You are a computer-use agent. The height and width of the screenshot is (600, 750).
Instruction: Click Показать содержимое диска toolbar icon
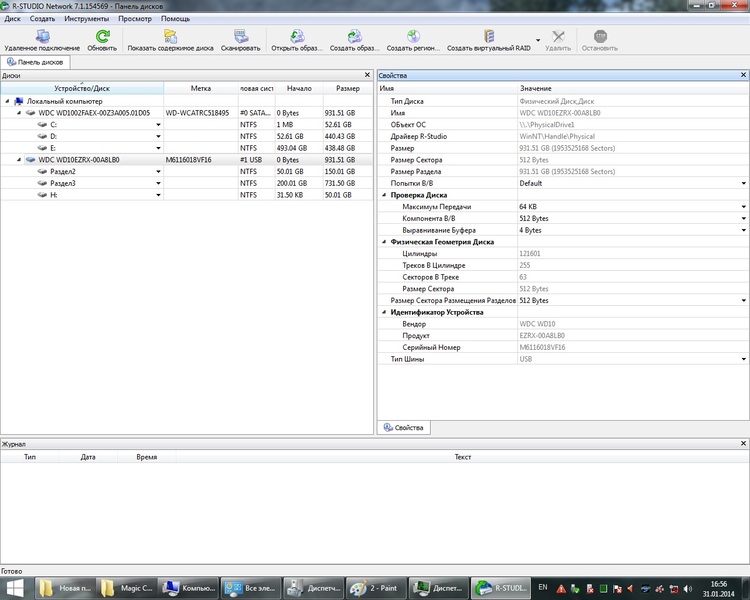point(170,36)
